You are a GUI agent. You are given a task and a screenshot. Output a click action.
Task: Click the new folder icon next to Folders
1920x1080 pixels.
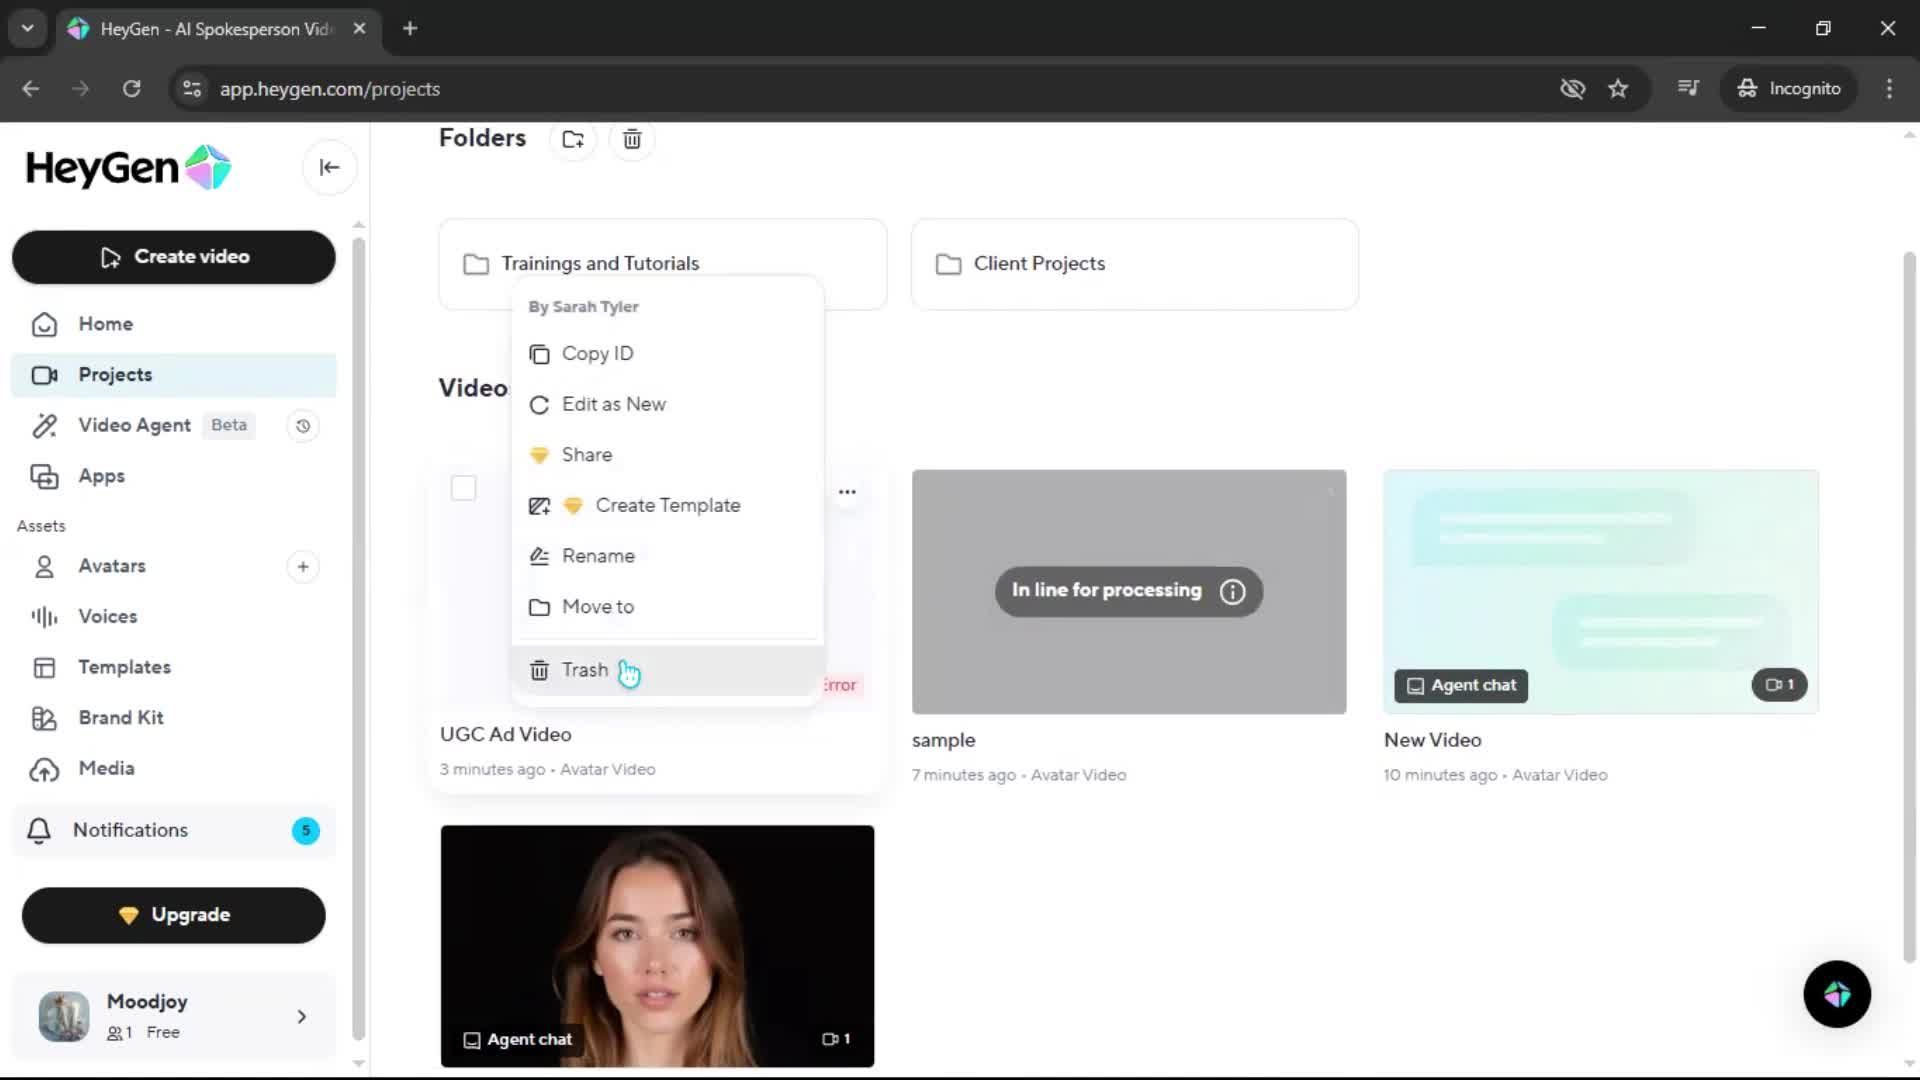tap(572, 139)
